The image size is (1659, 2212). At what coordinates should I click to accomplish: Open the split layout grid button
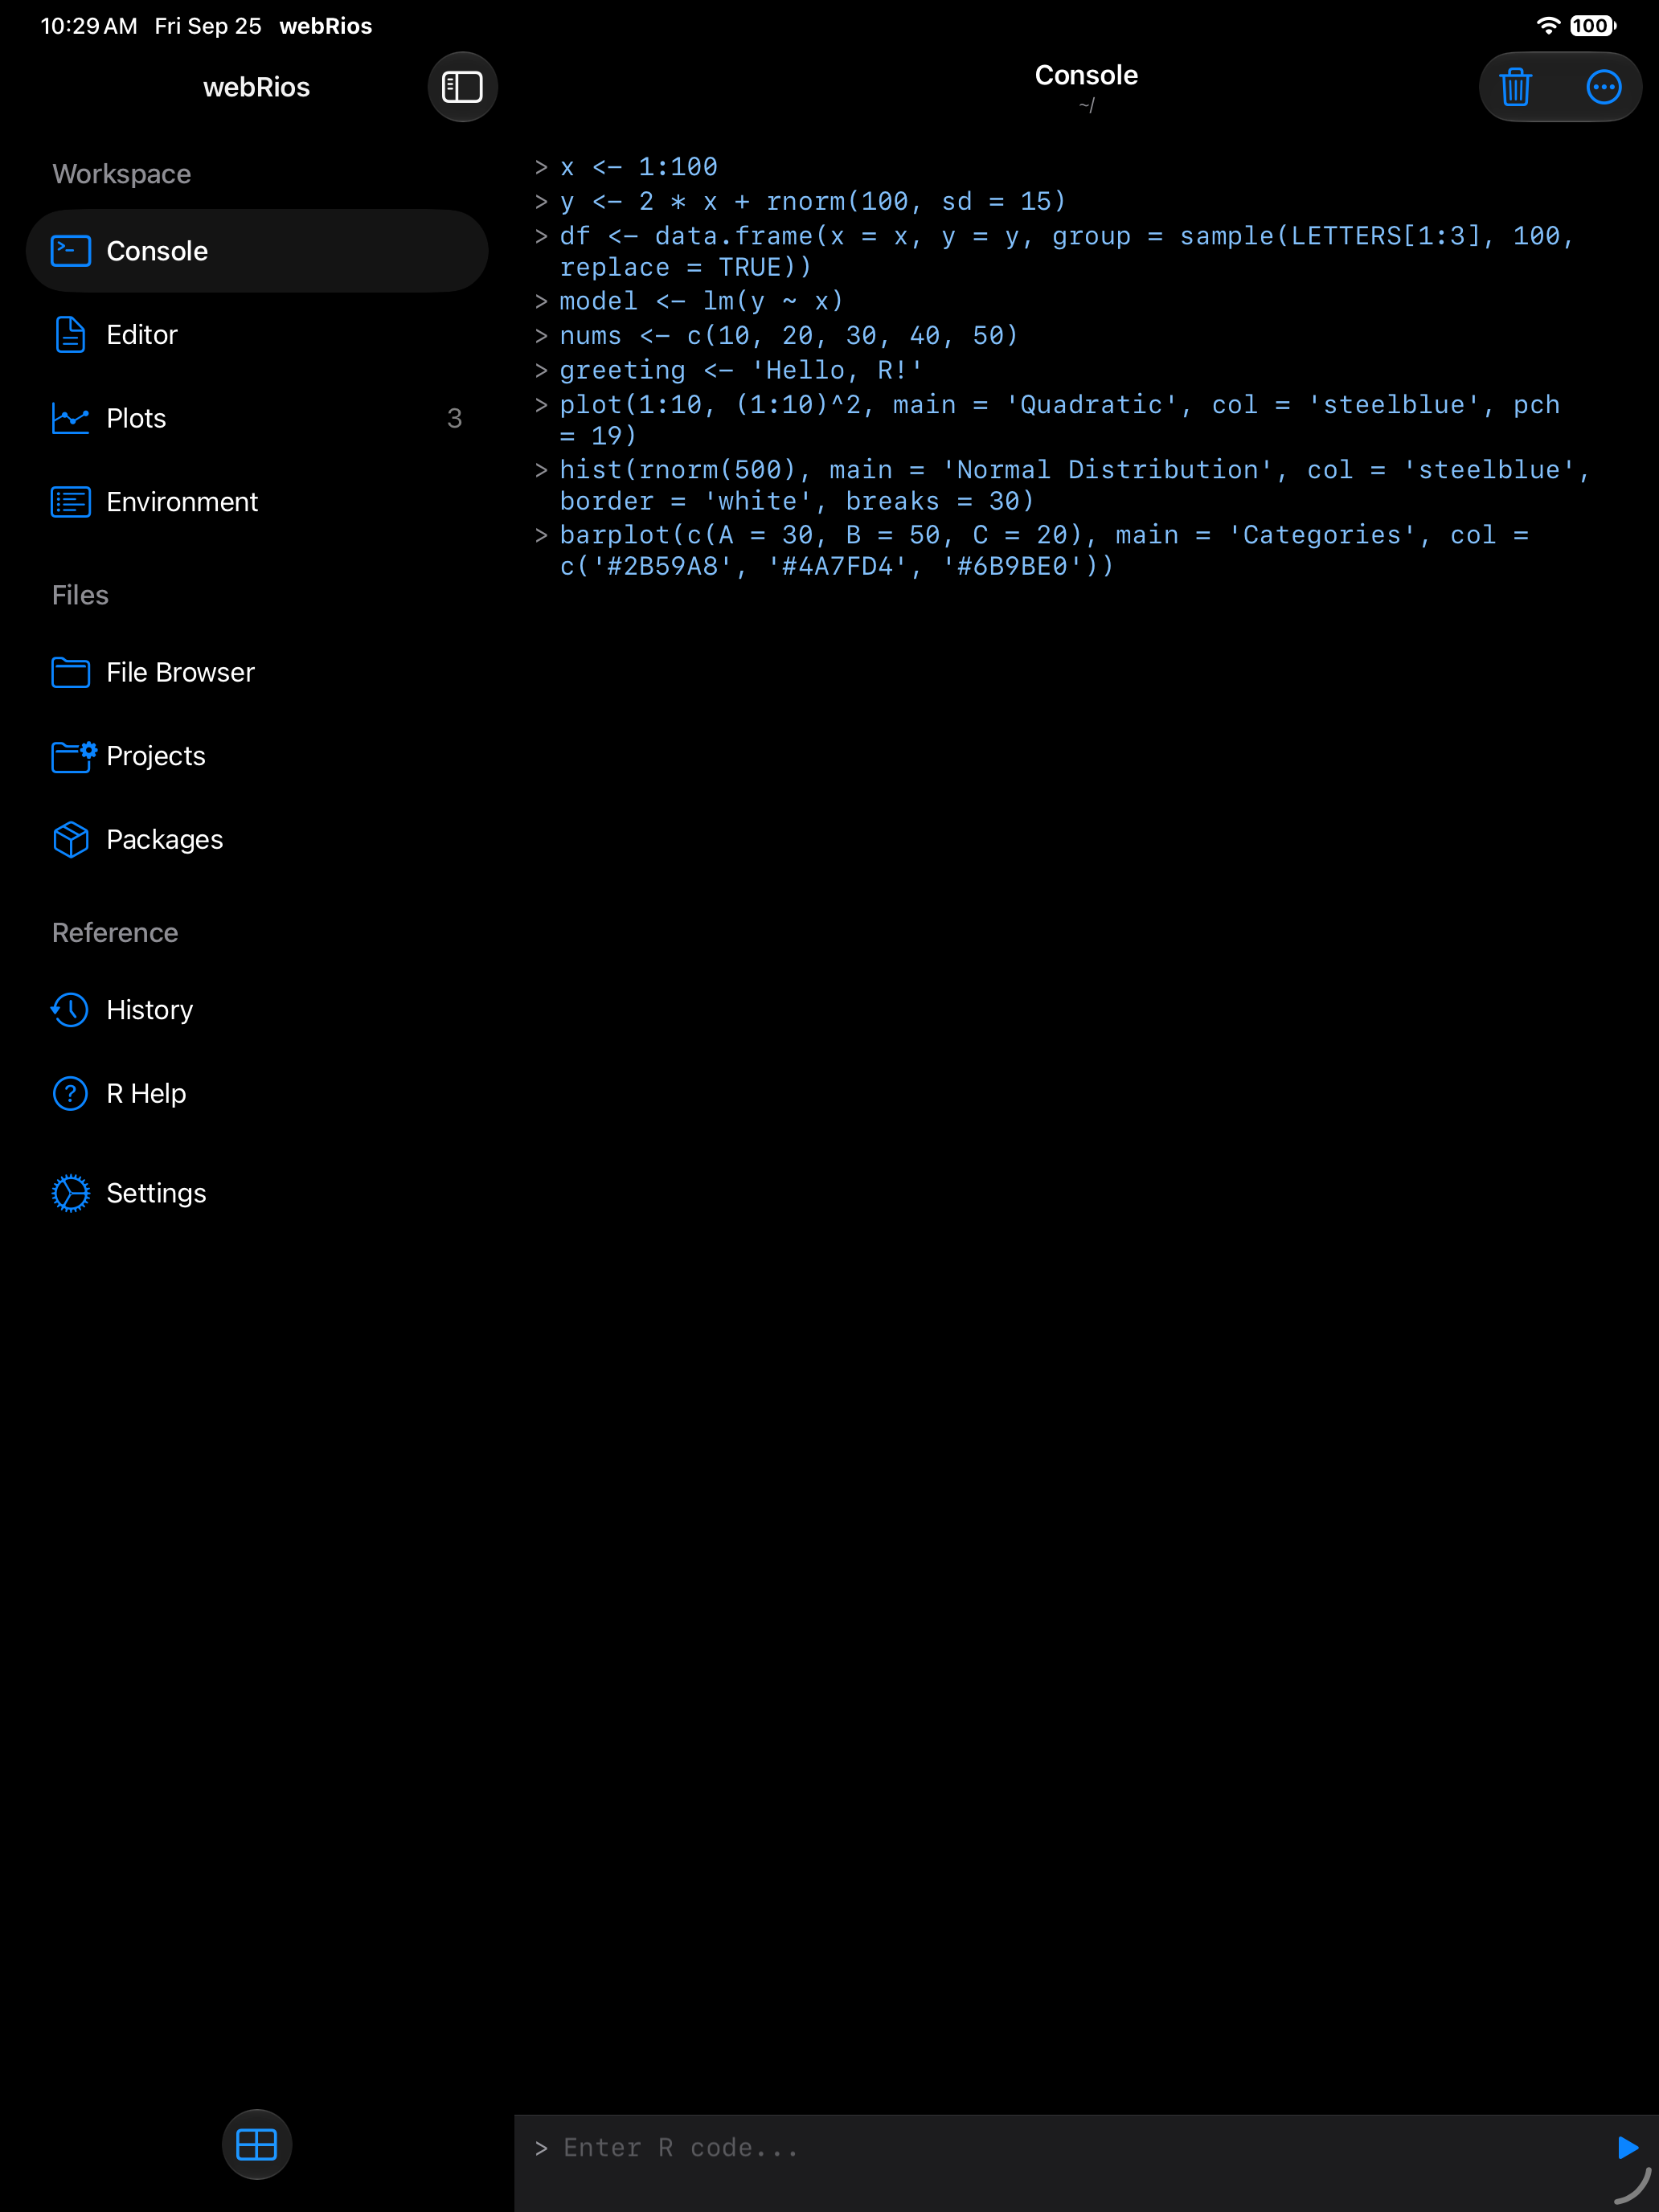(257, 2144)
